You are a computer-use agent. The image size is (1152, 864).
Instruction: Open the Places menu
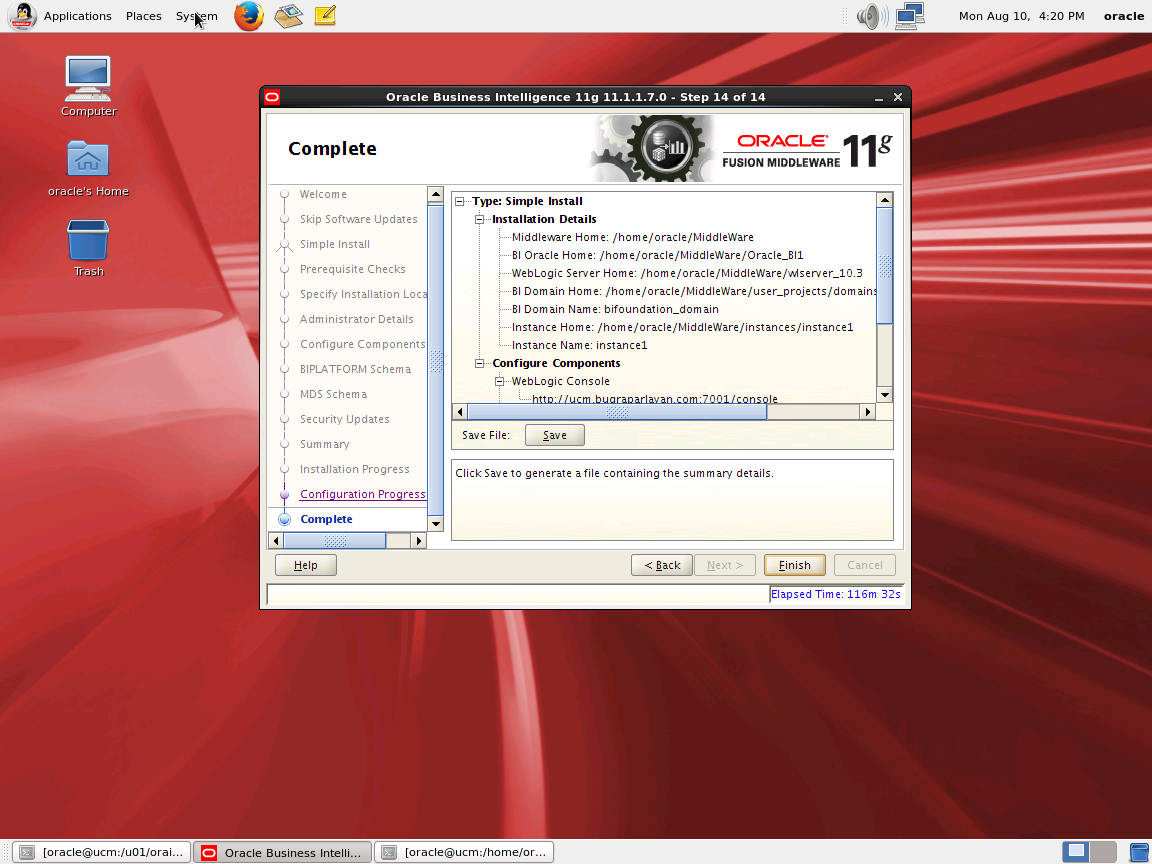point(143,15)
